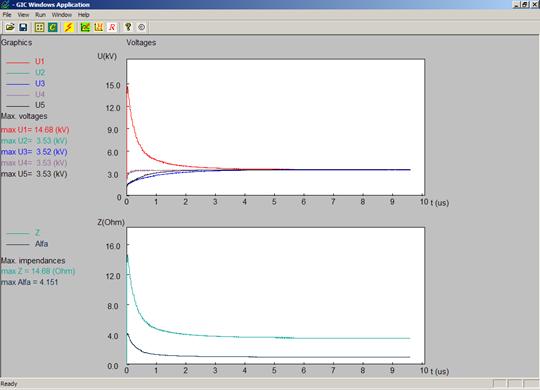Click the blue U3 legend line
The width and height of the screenshot is (540, 390).
pyautogui.click(x=18, y=84)
